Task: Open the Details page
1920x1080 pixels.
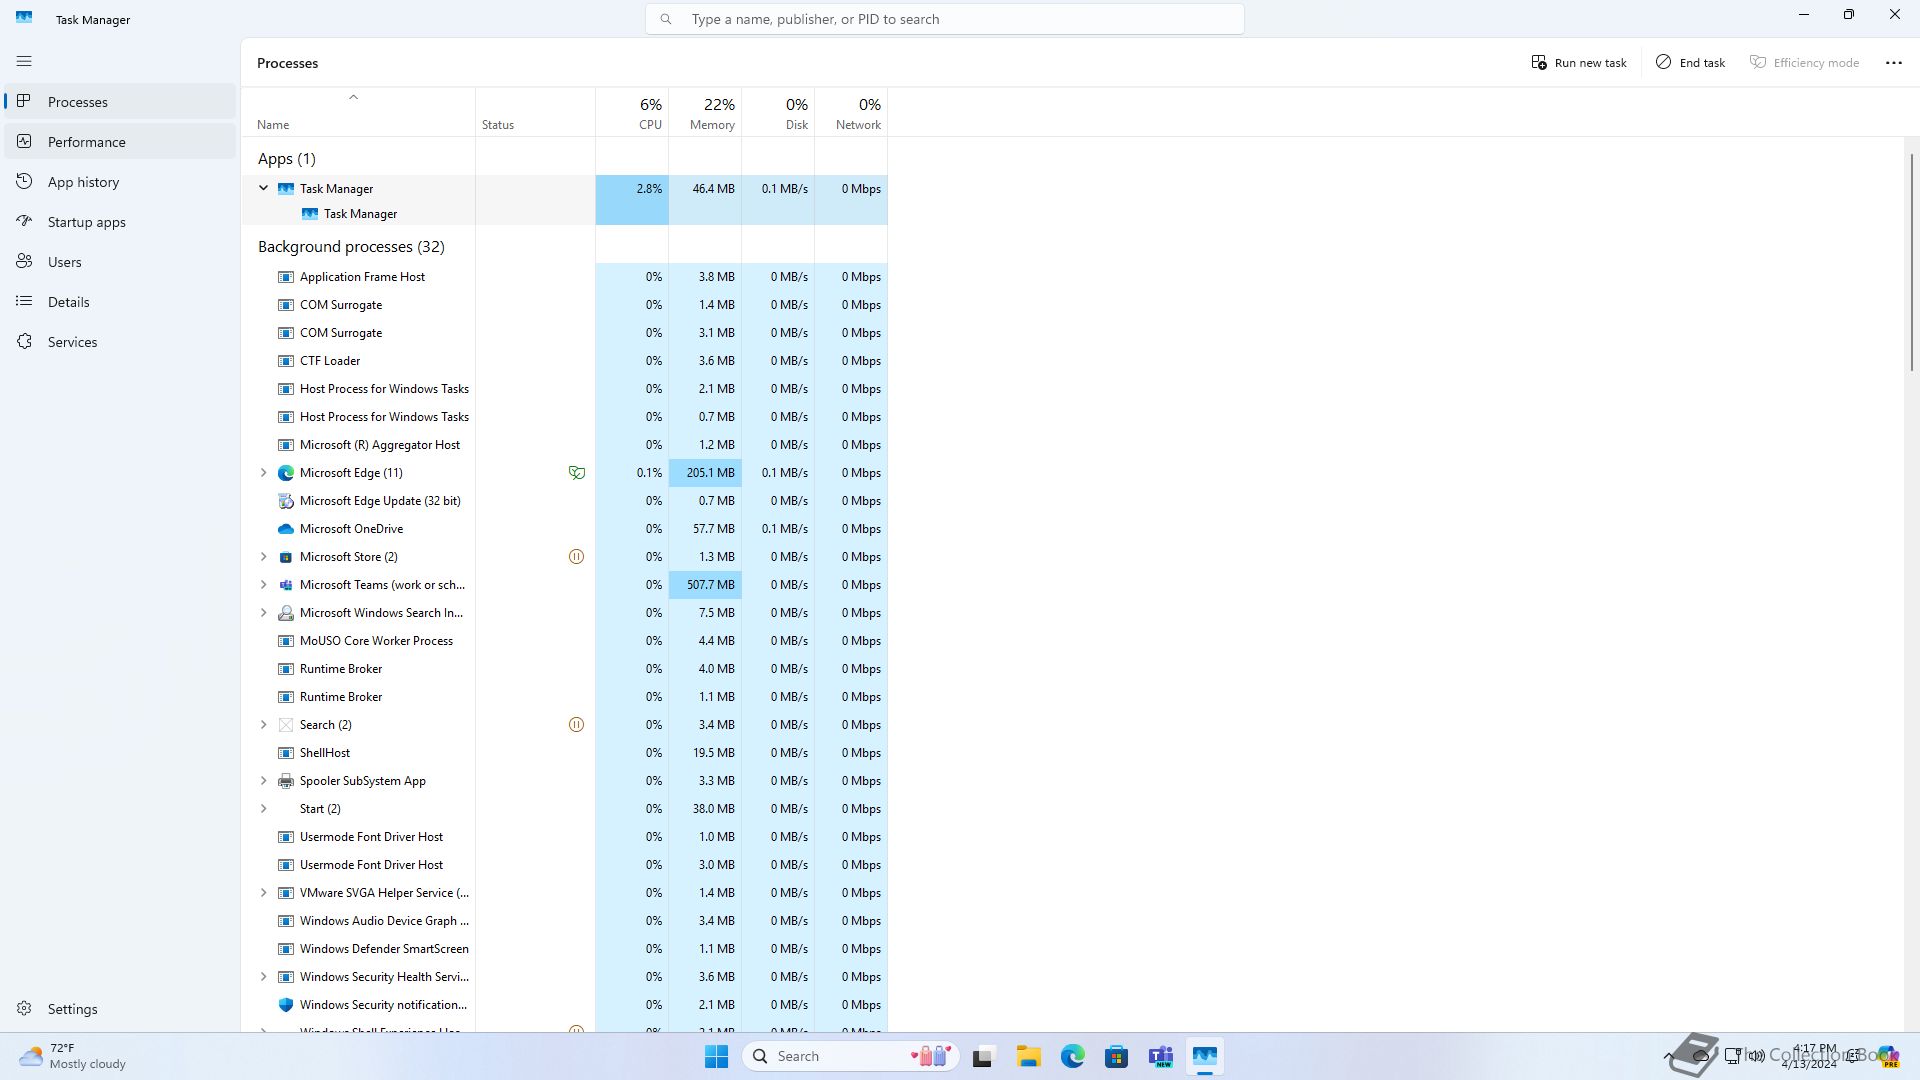Action: point(120,302)
